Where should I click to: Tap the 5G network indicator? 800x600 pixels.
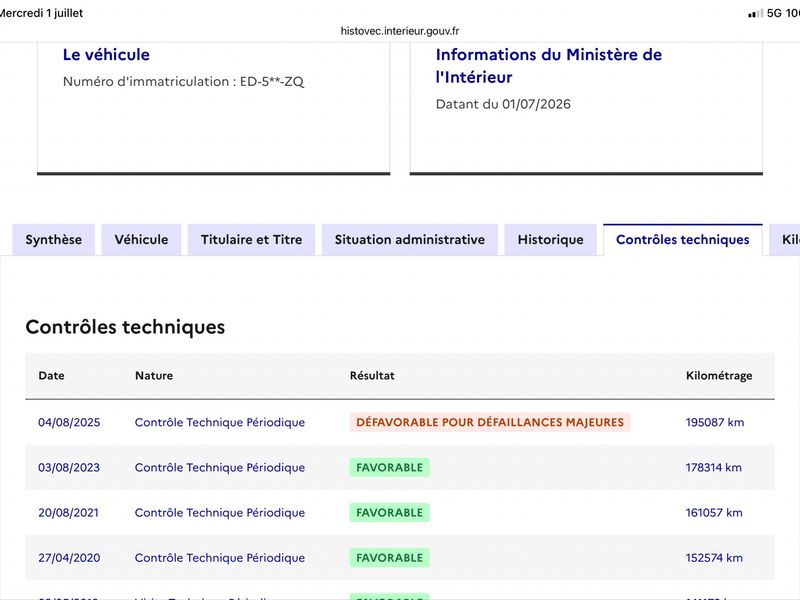tap(774, 13)
